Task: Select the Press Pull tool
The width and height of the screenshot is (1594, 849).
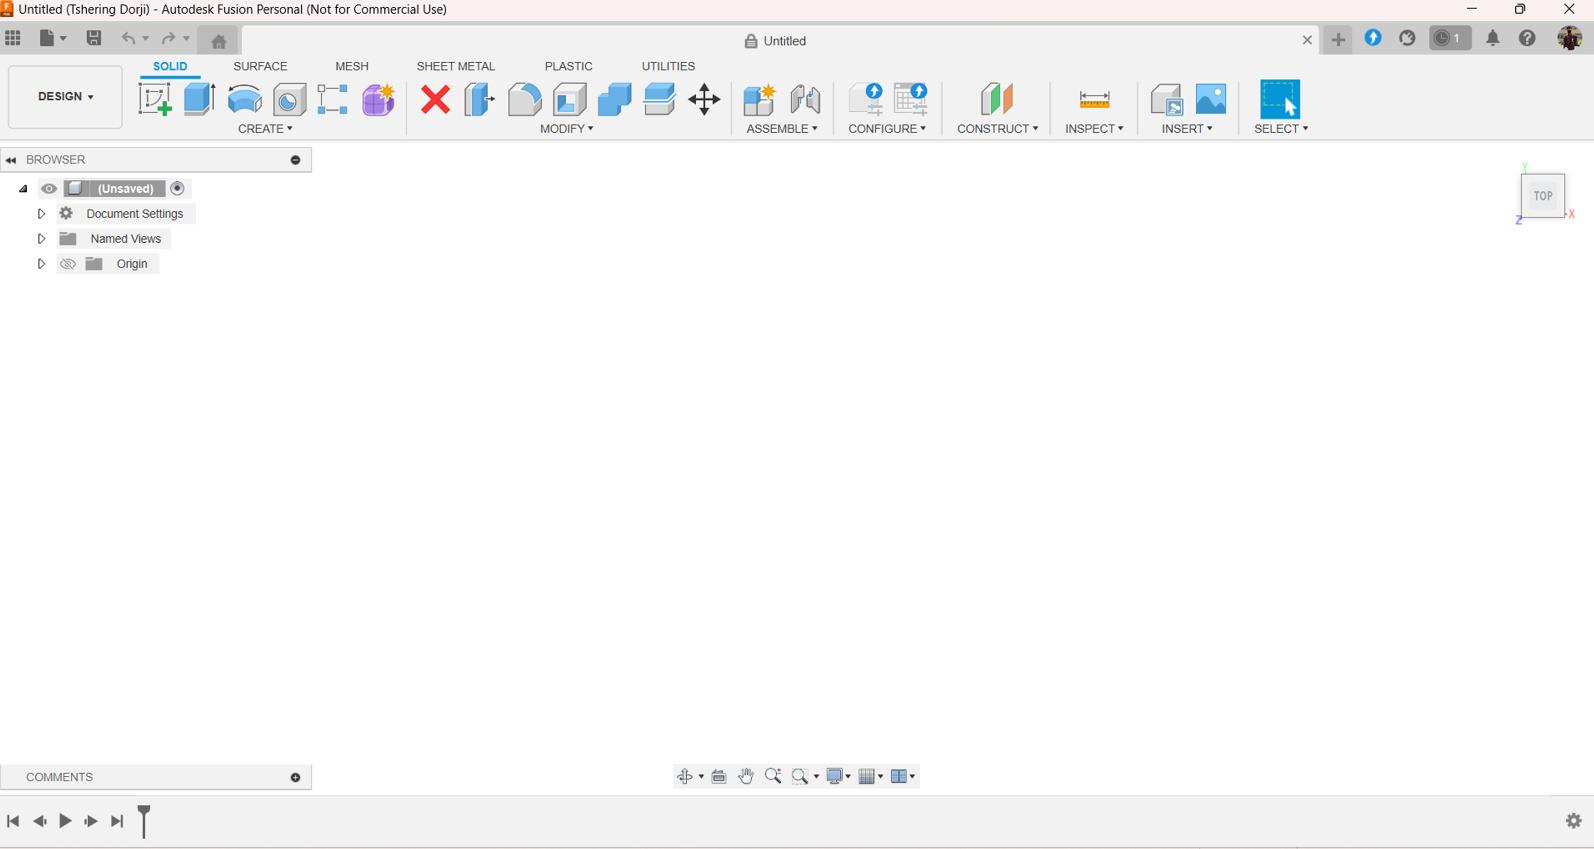Action: [x=480, y=99]
